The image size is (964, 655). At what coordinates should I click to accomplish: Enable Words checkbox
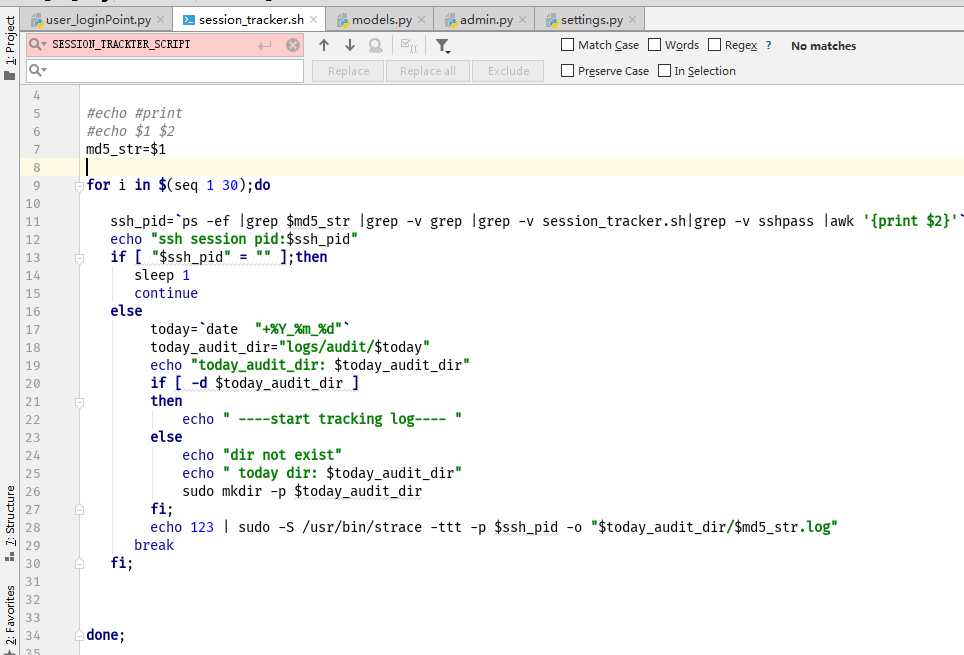655,45
